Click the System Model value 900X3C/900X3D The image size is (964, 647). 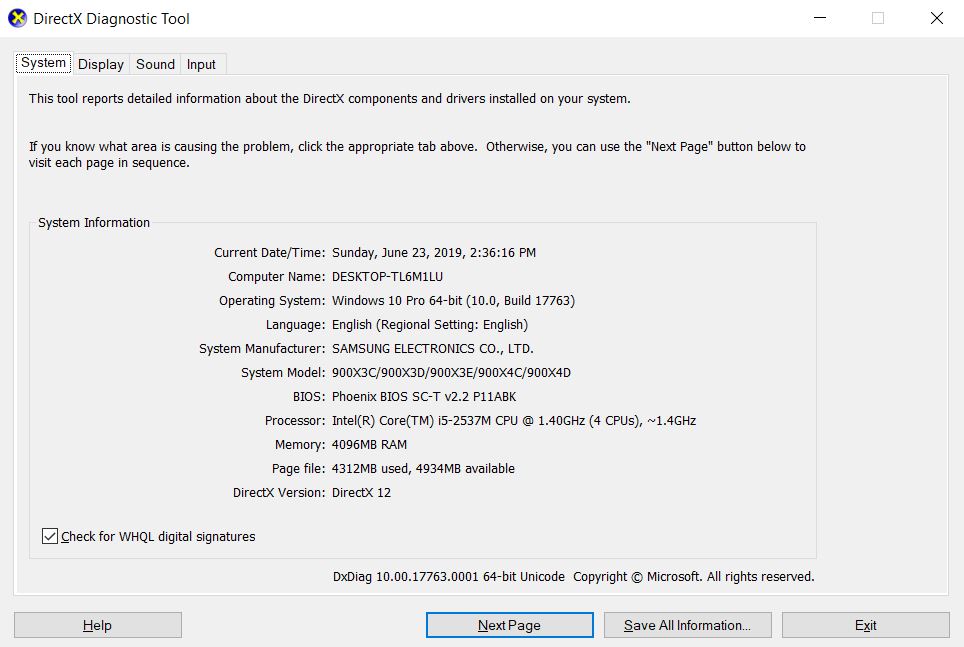pyautogui.click(x=451, y=373)
